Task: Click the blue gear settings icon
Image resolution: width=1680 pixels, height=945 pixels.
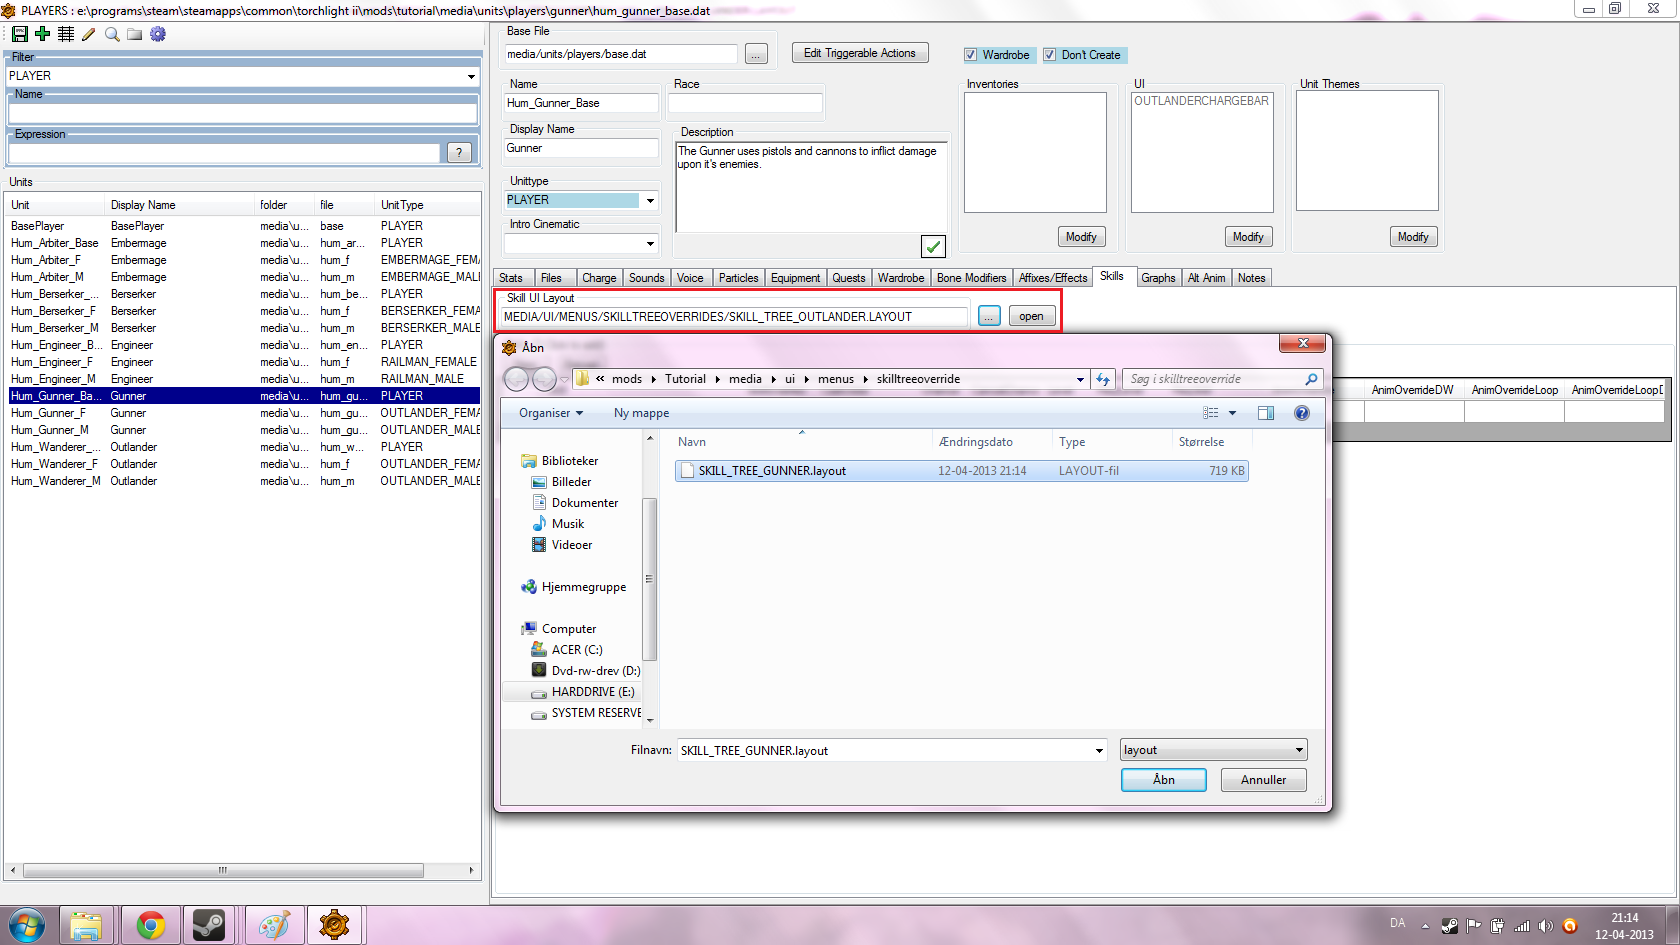Action: tap(158, 34)
